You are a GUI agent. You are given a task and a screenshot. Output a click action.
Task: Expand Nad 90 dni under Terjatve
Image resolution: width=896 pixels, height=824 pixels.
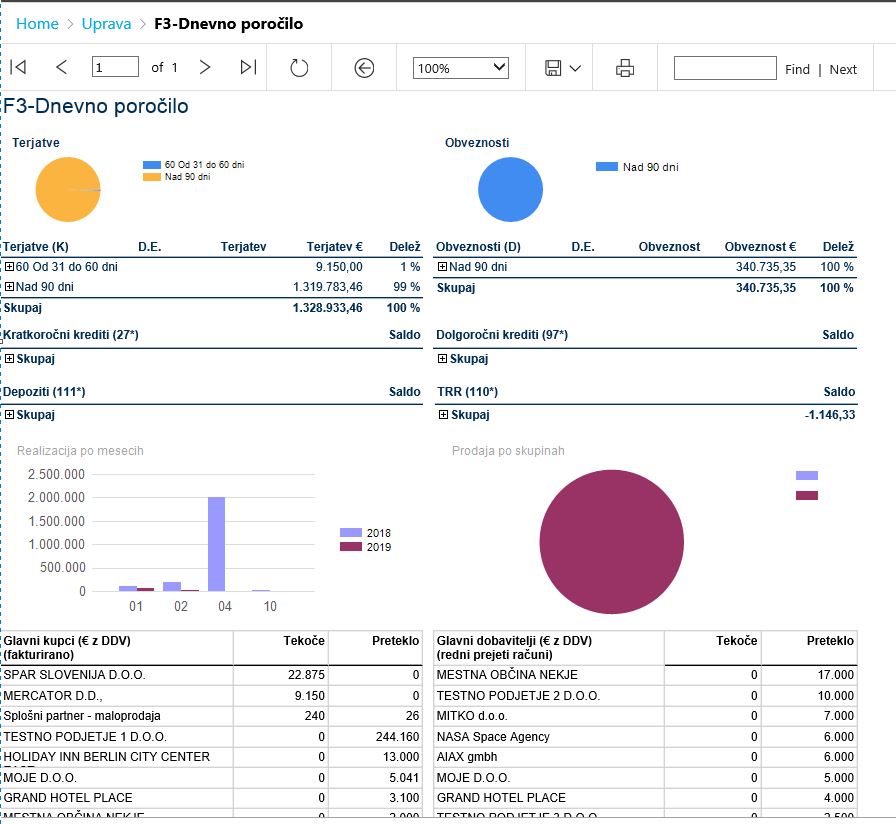[9, 286]
